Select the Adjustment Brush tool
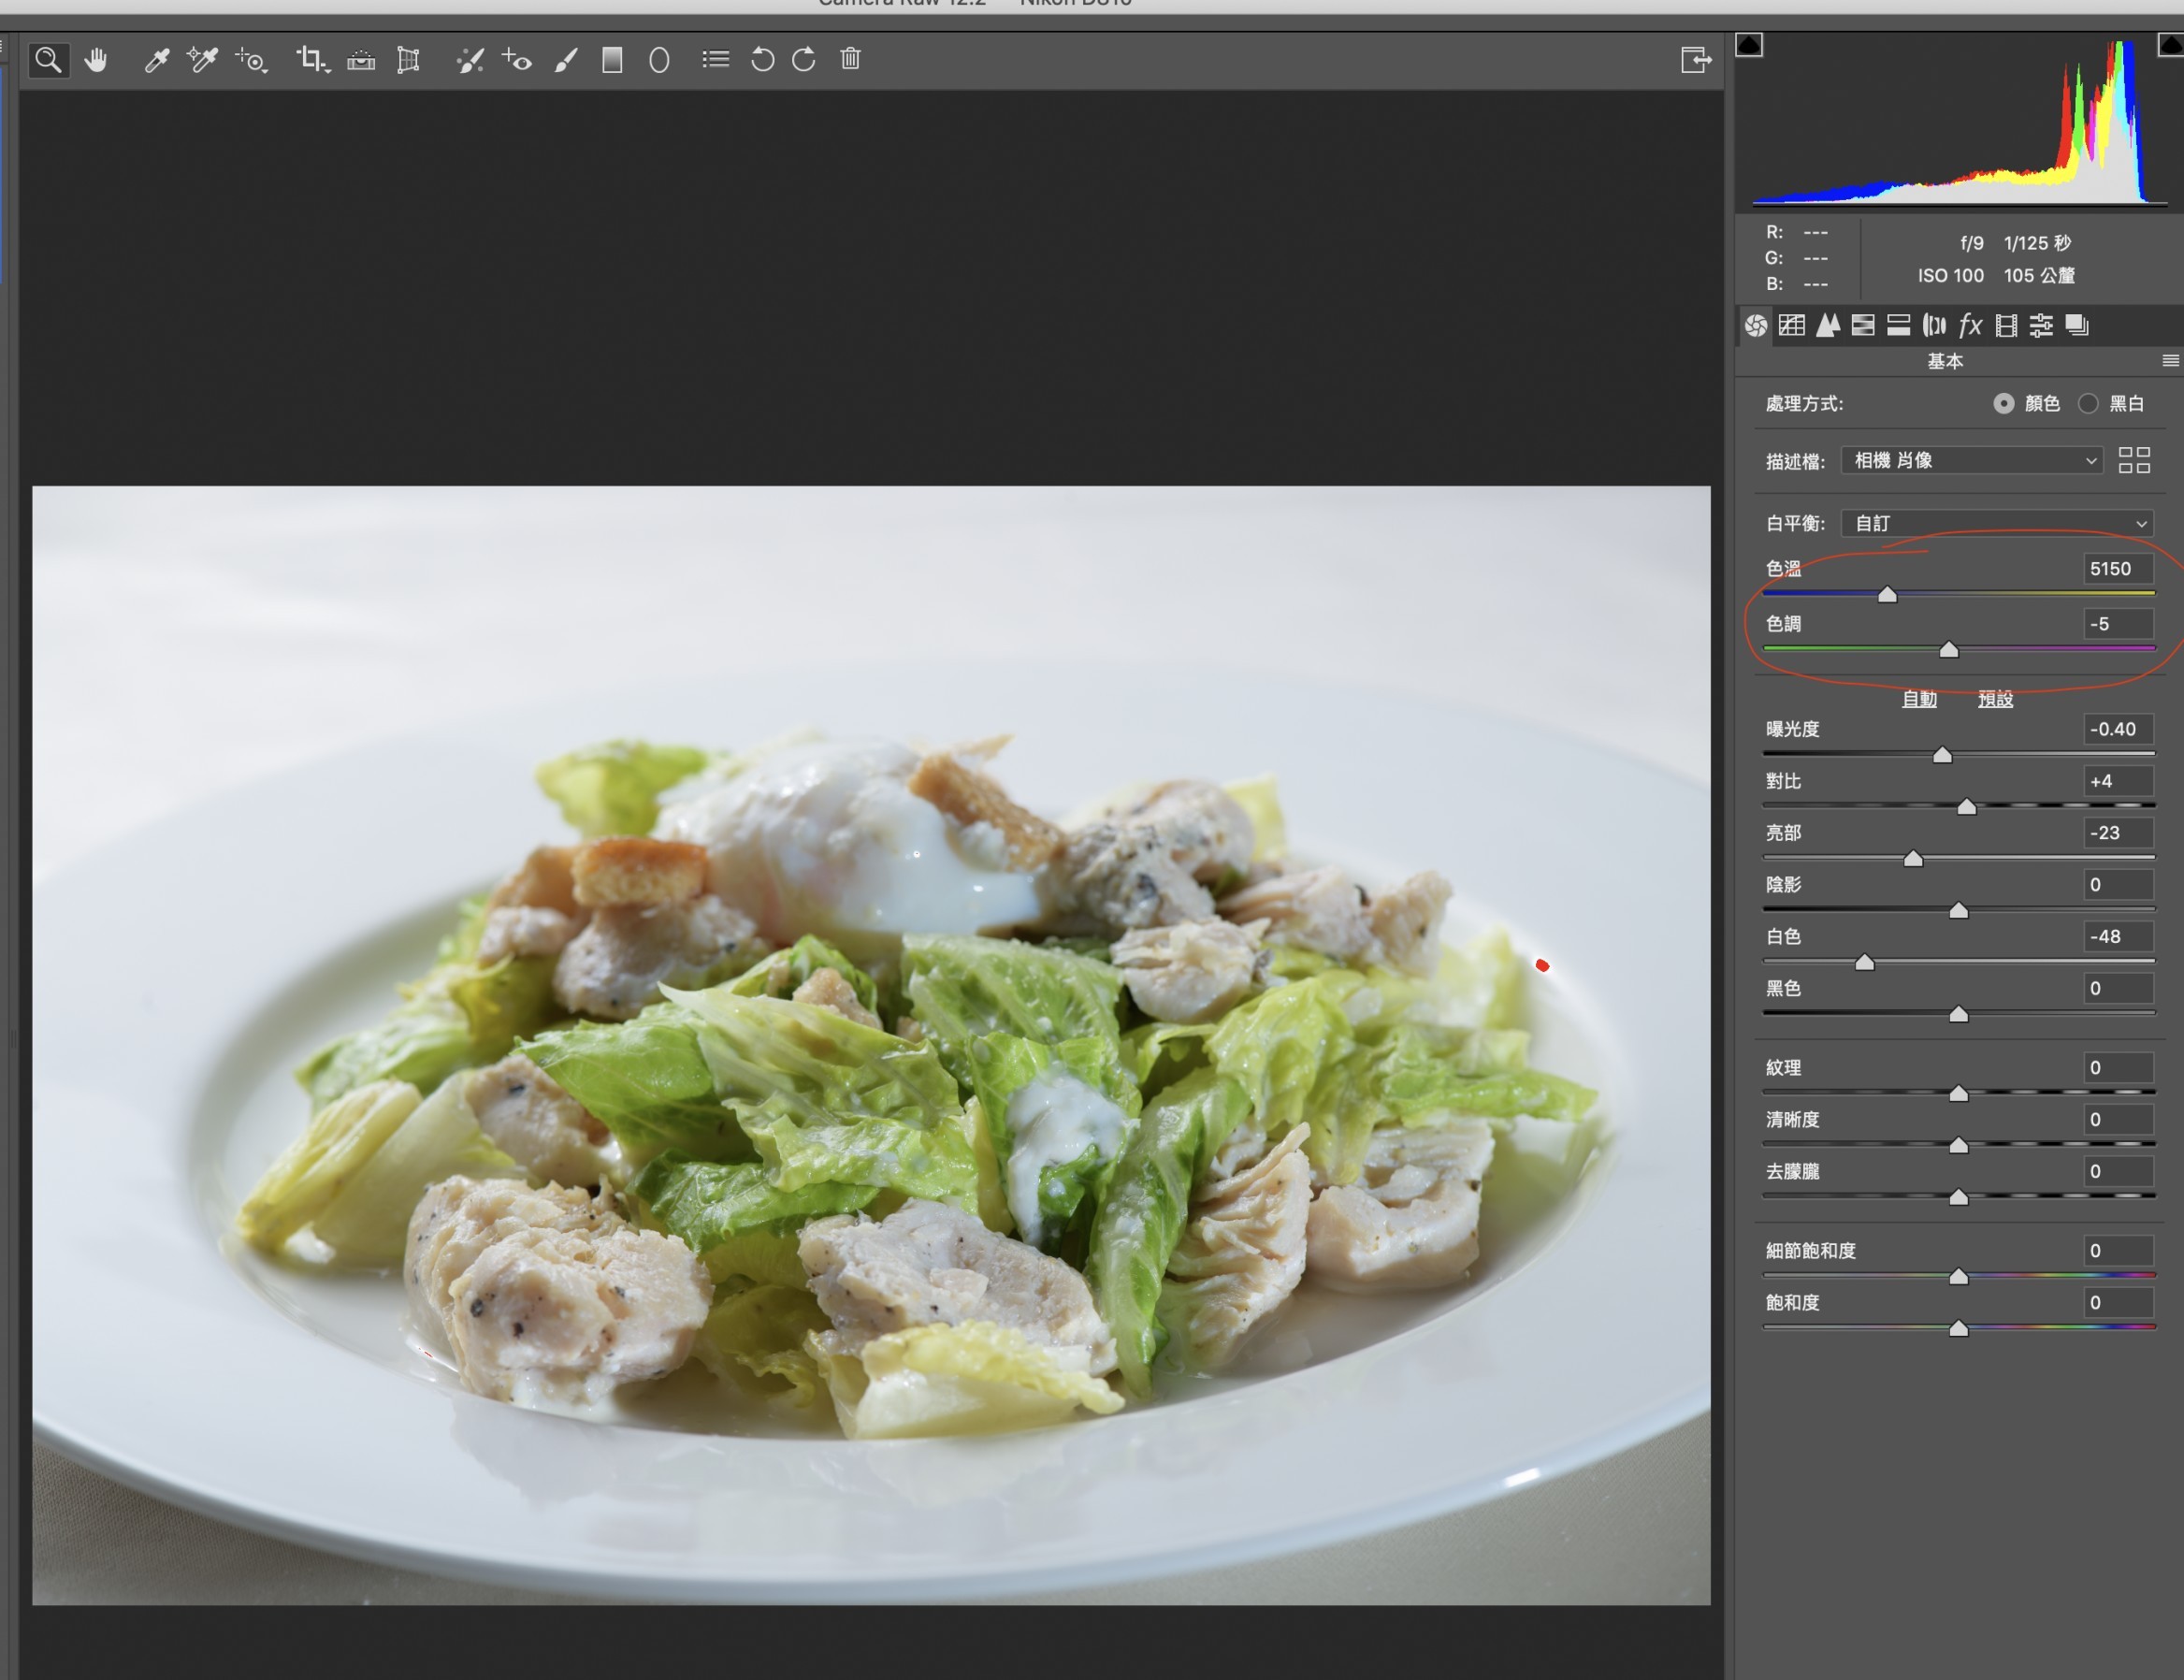This screenshot has height=1680, width=2184. [x=566, y=60]
